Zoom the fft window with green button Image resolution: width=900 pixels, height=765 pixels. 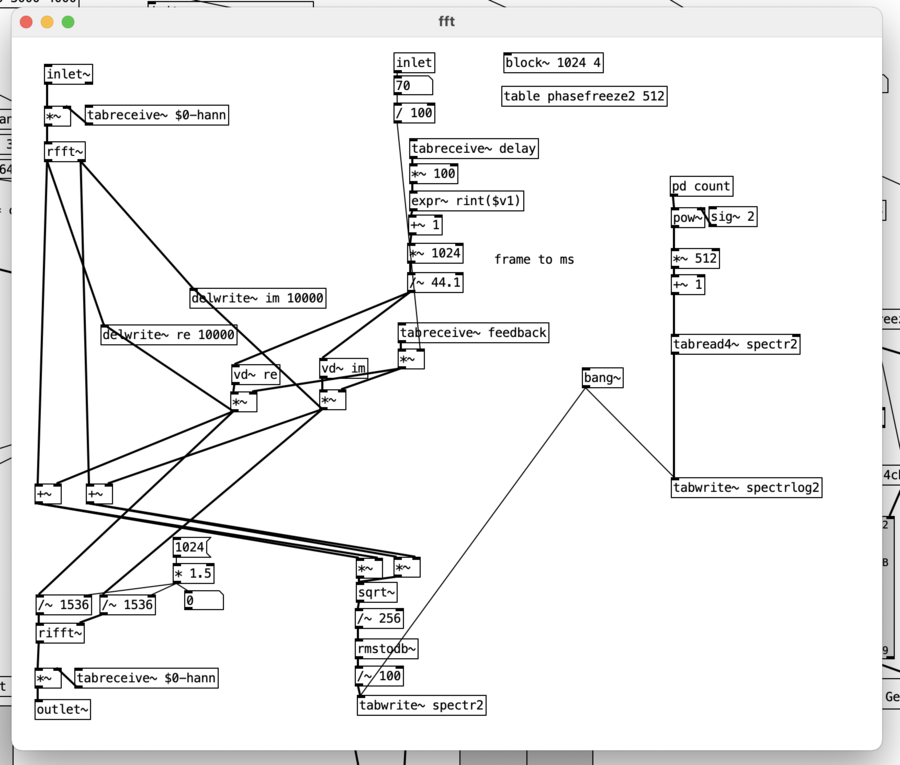coord(68,22)
